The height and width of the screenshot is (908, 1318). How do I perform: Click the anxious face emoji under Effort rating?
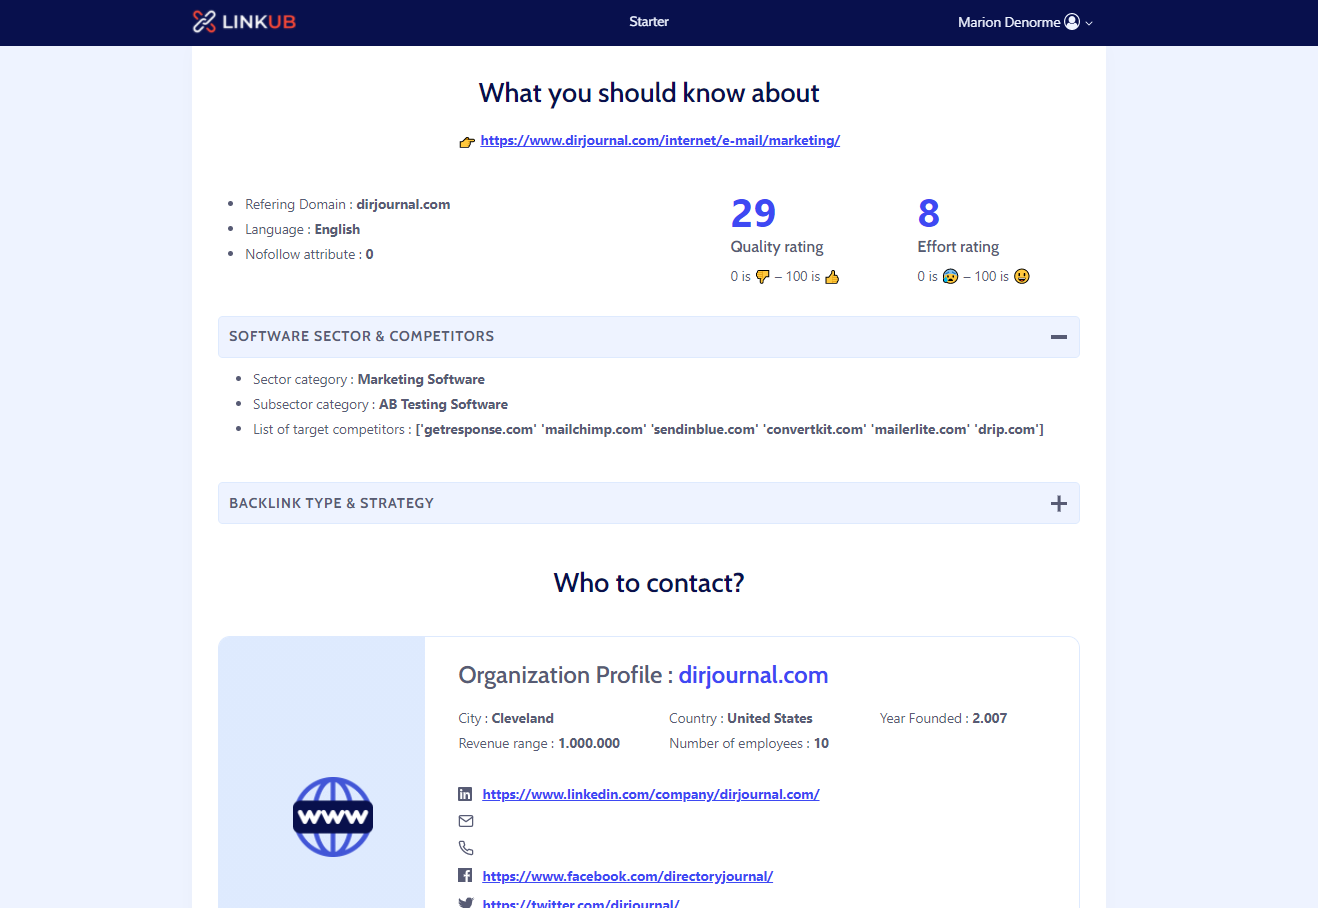tap(950, 276)
